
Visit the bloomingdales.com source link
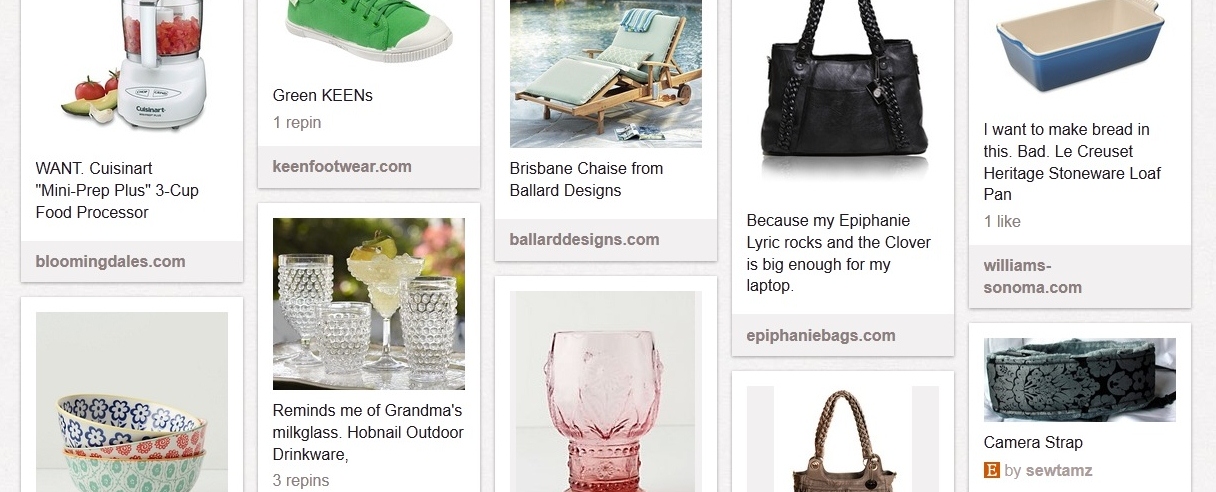pyautogui.click(x=110, y=262)
